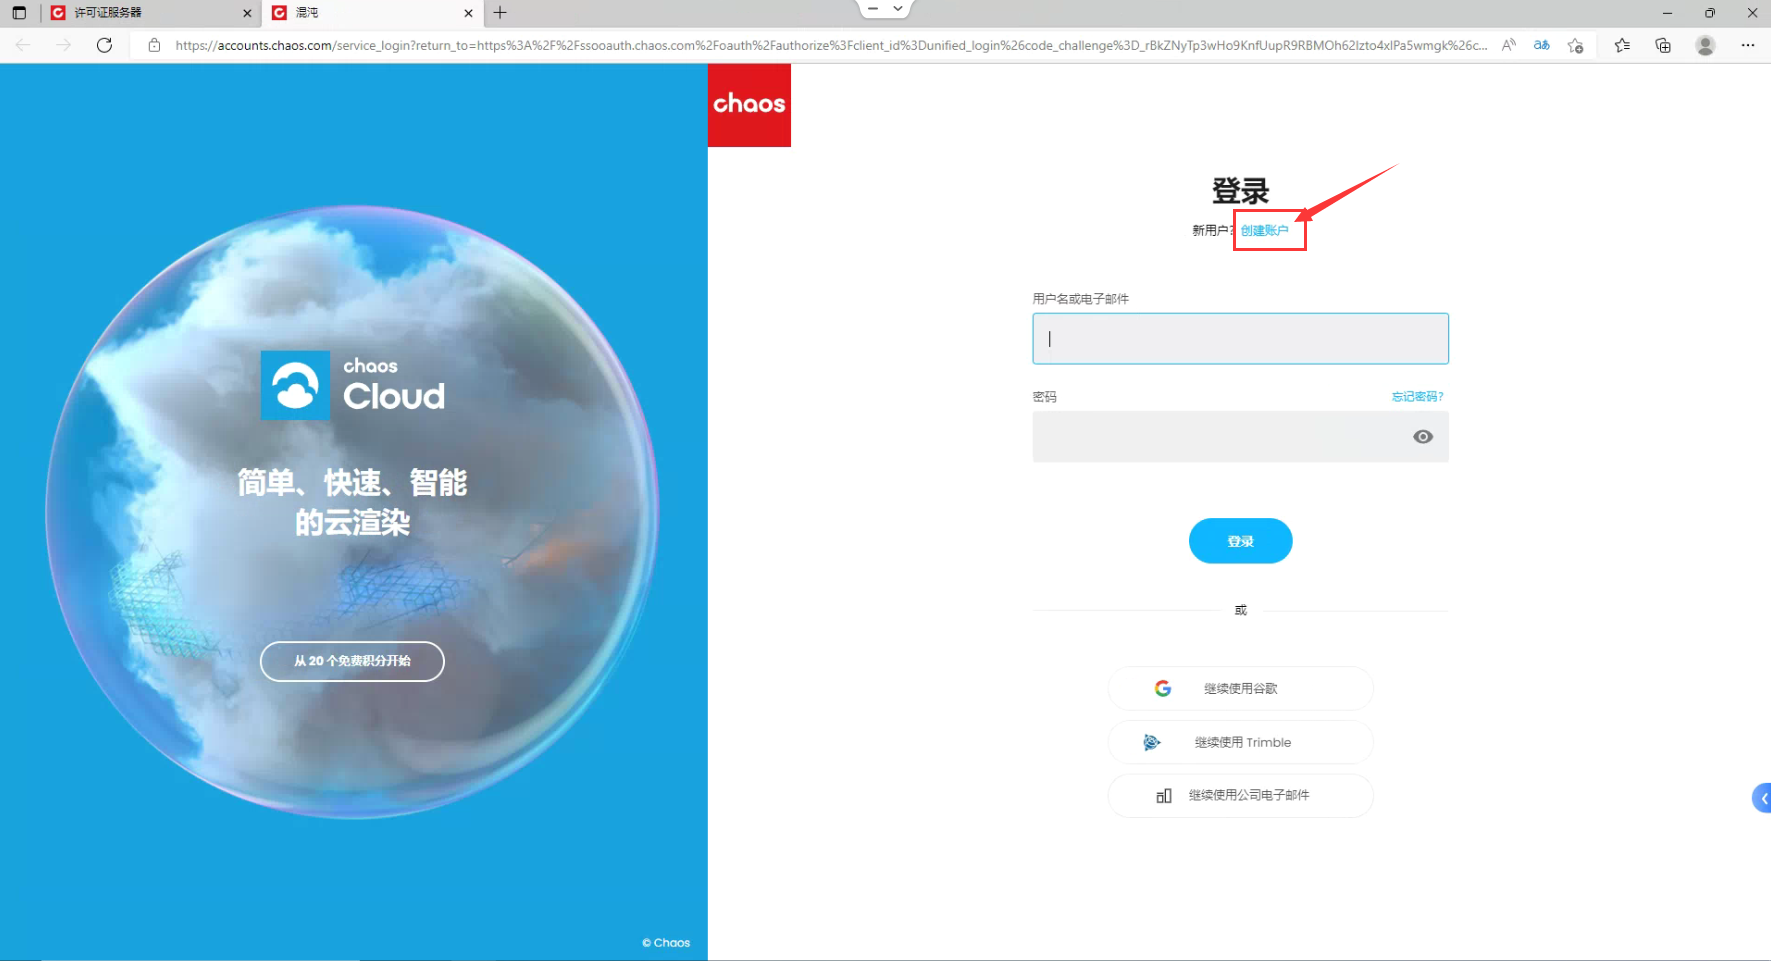Click 从 20 个免费积分开始 button
The width and height of the screenshot is (1771, 961).
click(352, 661)
